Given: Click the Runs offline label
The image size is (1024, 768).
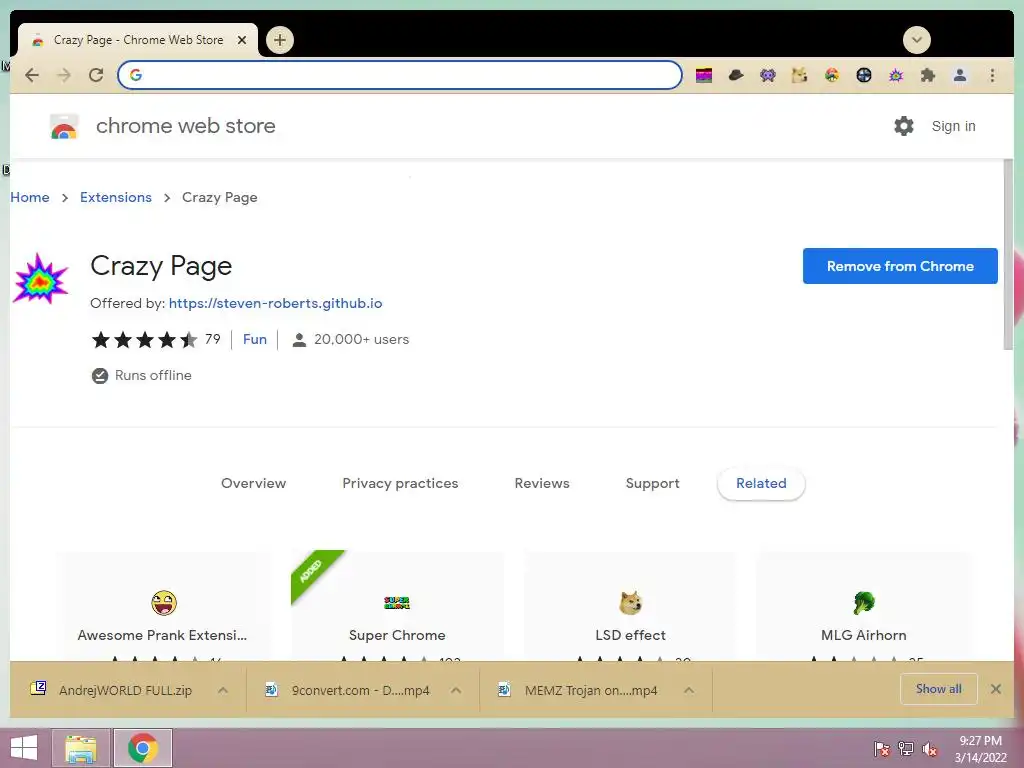Looking at the screenshot, I should tap(153, 376).
